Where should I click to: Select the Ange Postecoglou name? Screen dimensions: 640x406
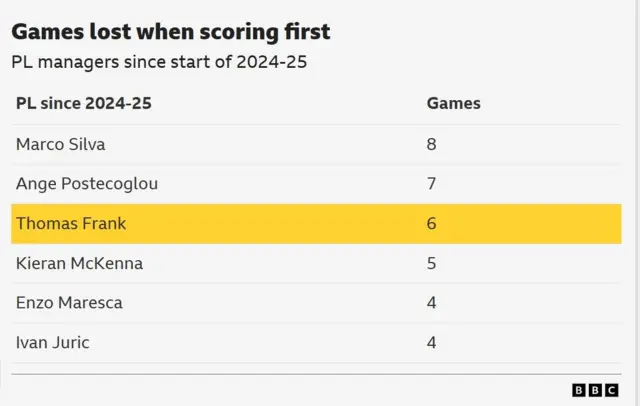click(87, 184)
